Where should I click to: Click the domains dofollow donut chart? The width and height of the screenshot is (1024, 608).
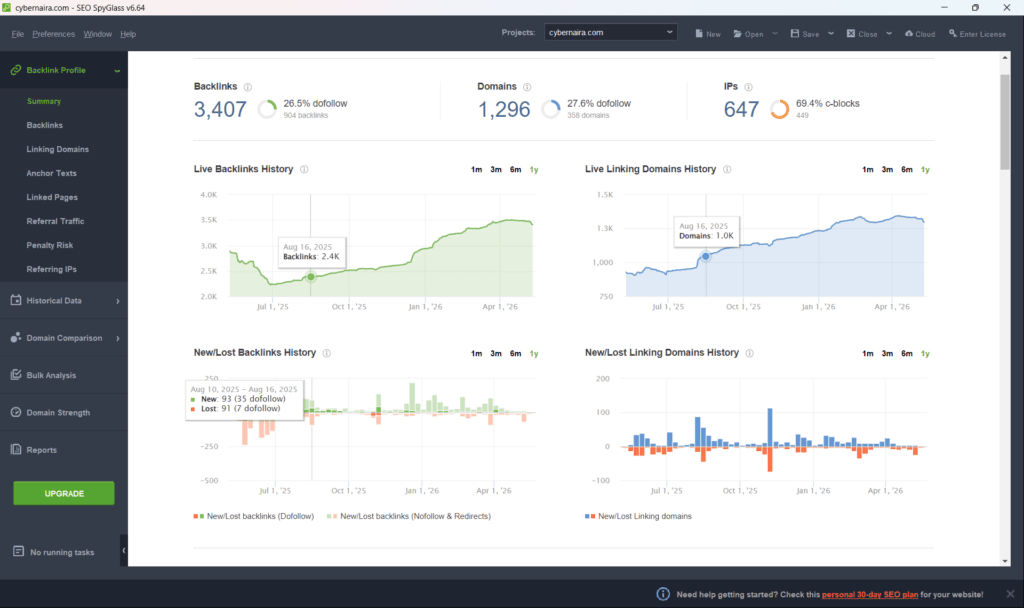click(x=551, y=109)
